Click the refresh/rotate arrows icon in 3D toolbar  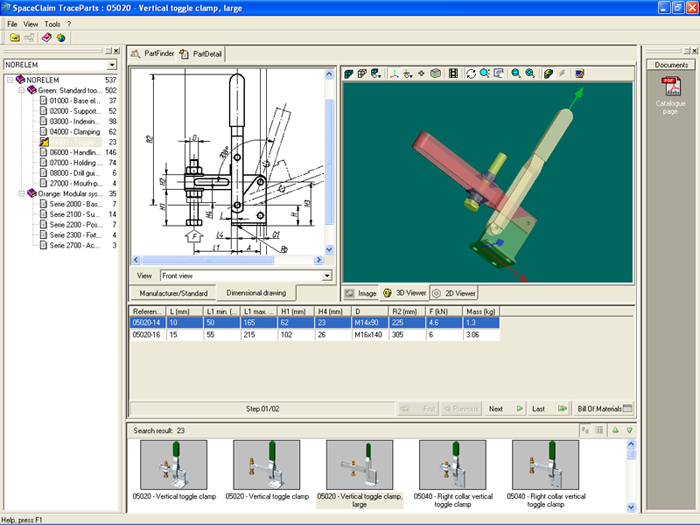470,73
